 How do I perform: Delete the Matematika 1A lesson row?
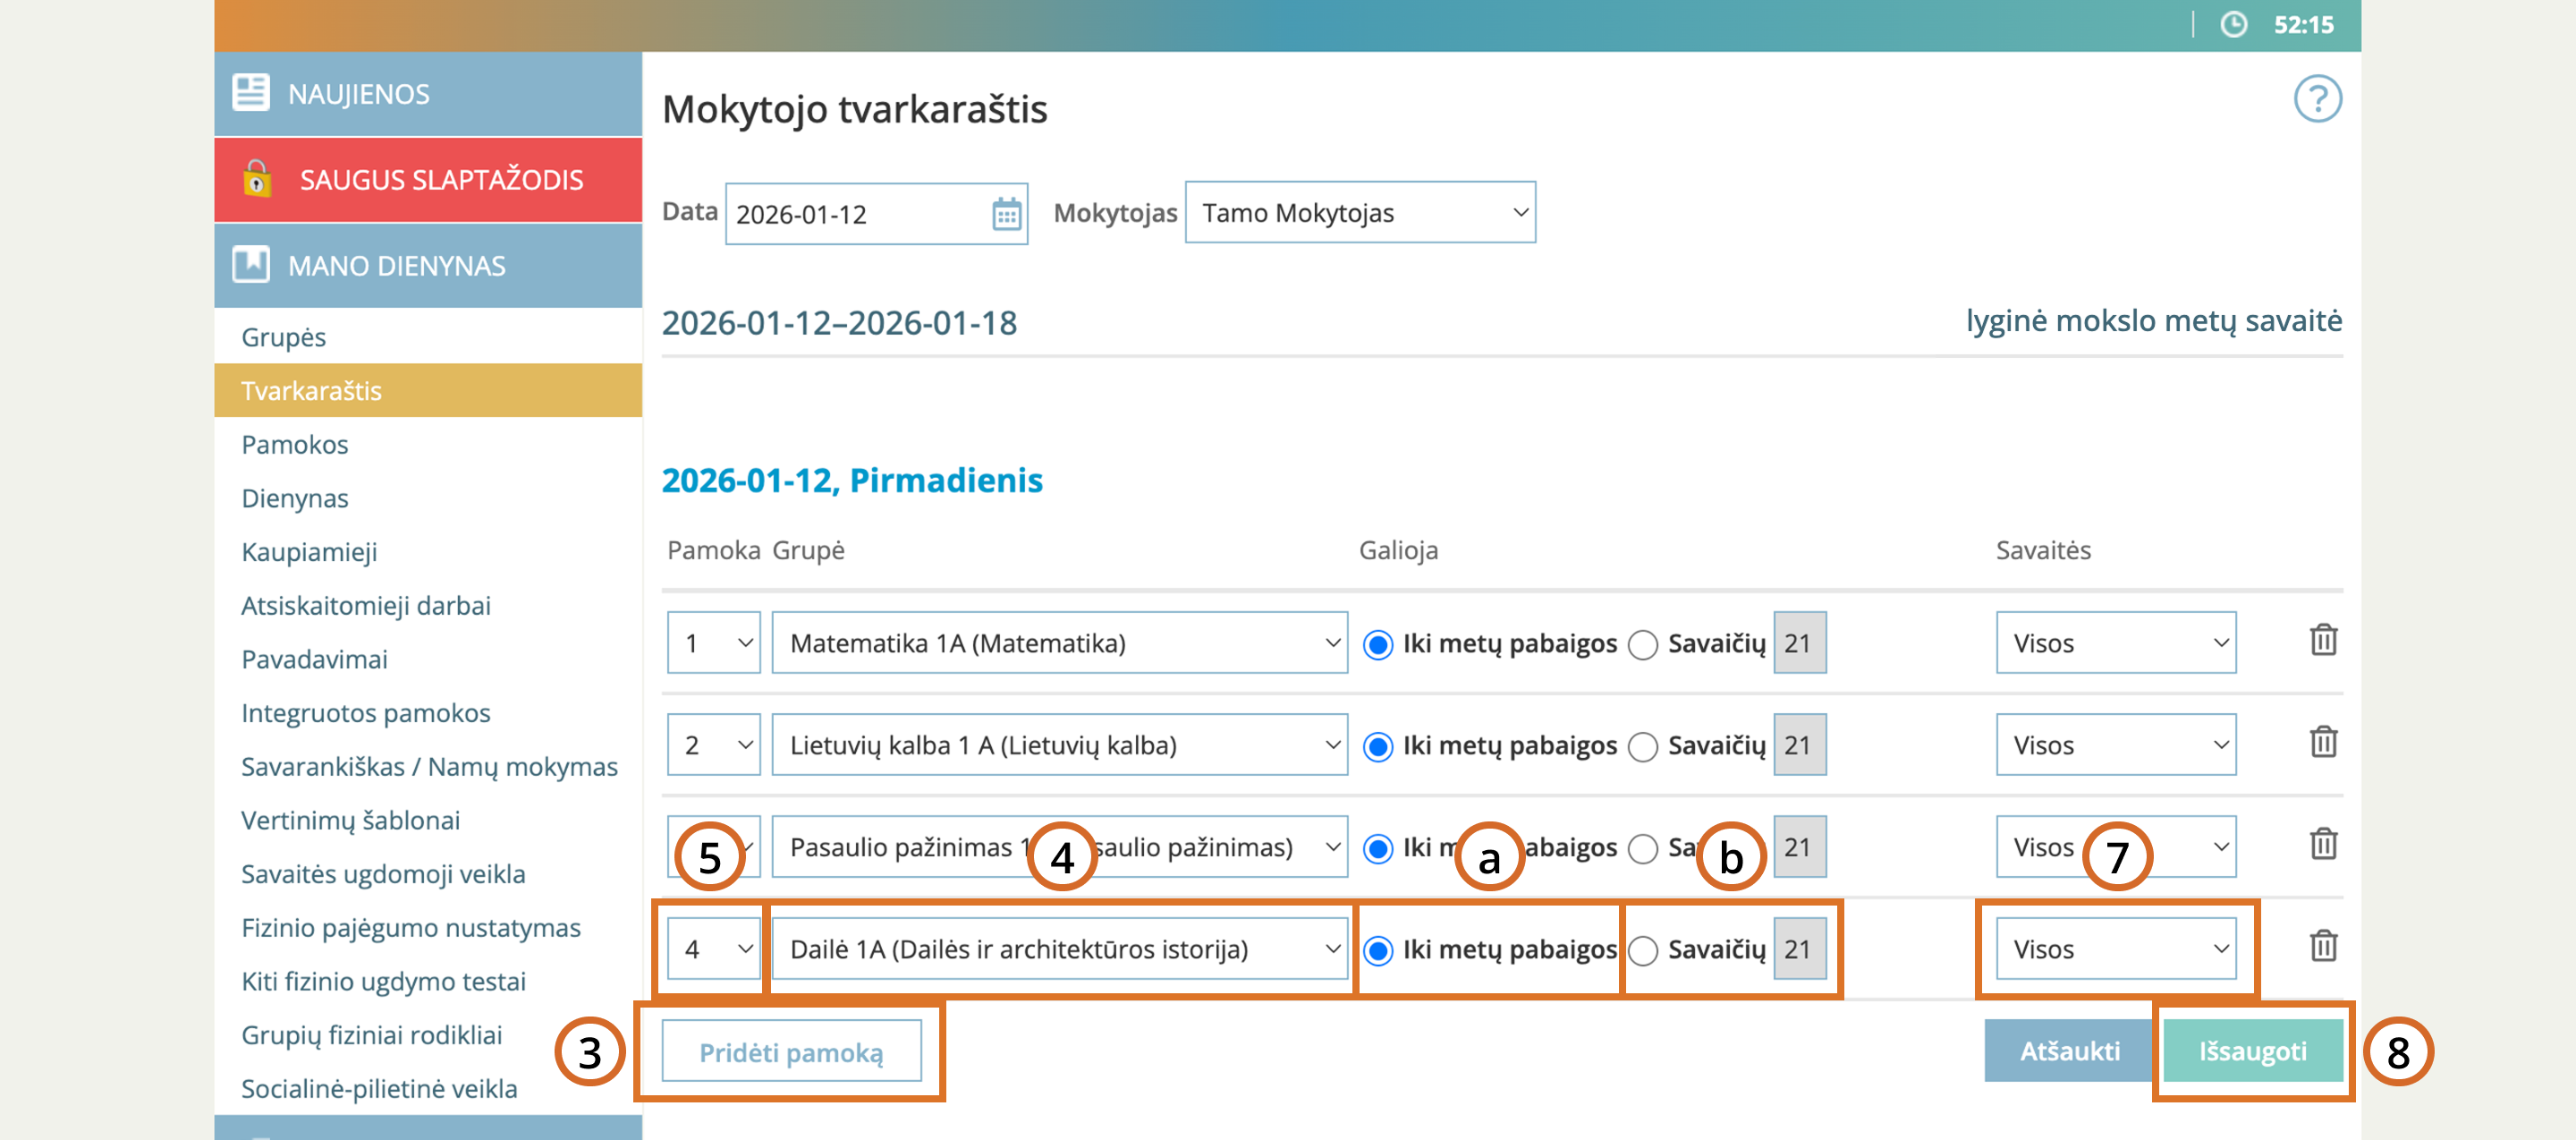click(x=2322, y=641)
